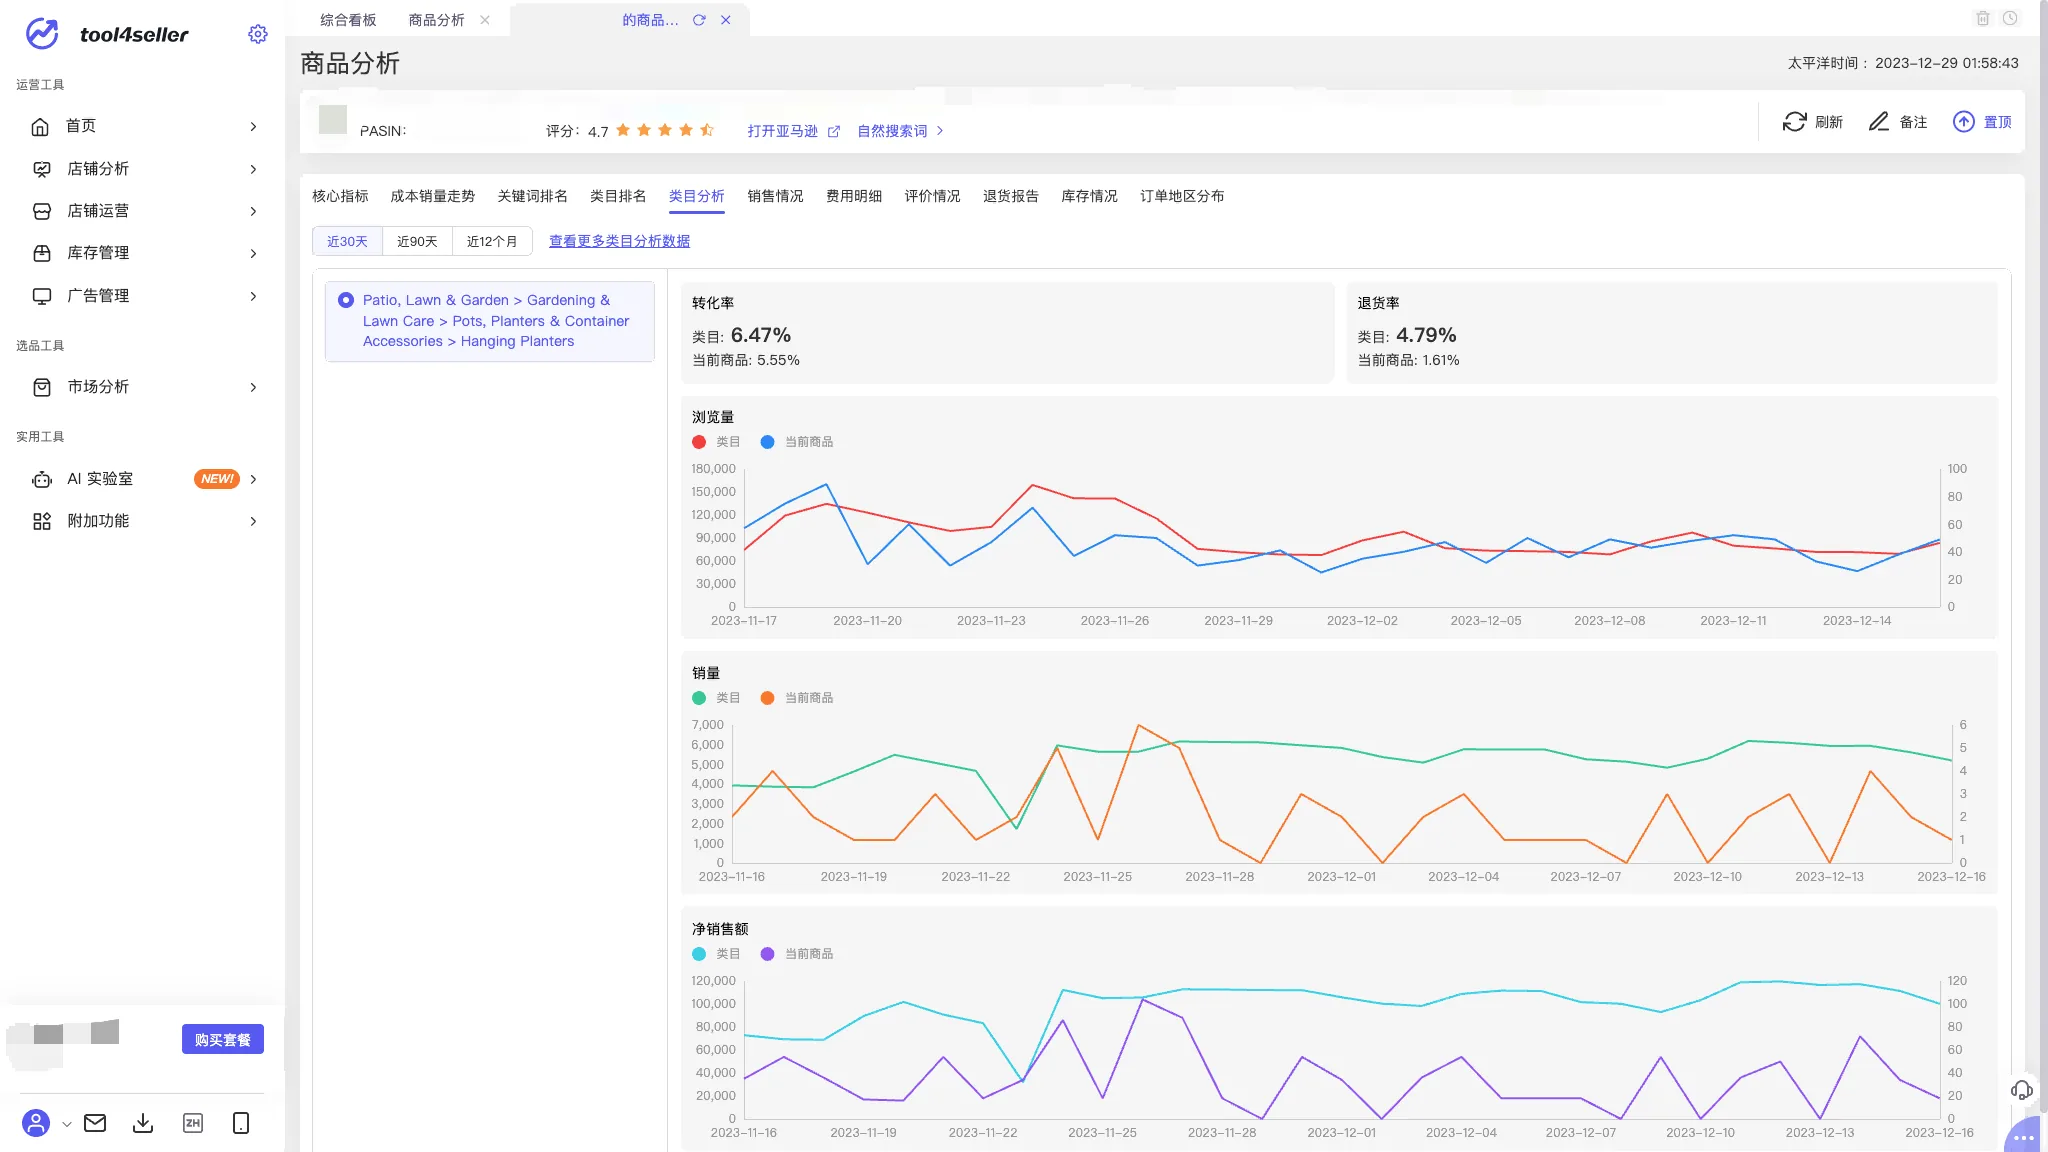Switch to the 关键词排名 tab
The image size is (2048, 1152).
pyautogui.click(x=532, y=196)
